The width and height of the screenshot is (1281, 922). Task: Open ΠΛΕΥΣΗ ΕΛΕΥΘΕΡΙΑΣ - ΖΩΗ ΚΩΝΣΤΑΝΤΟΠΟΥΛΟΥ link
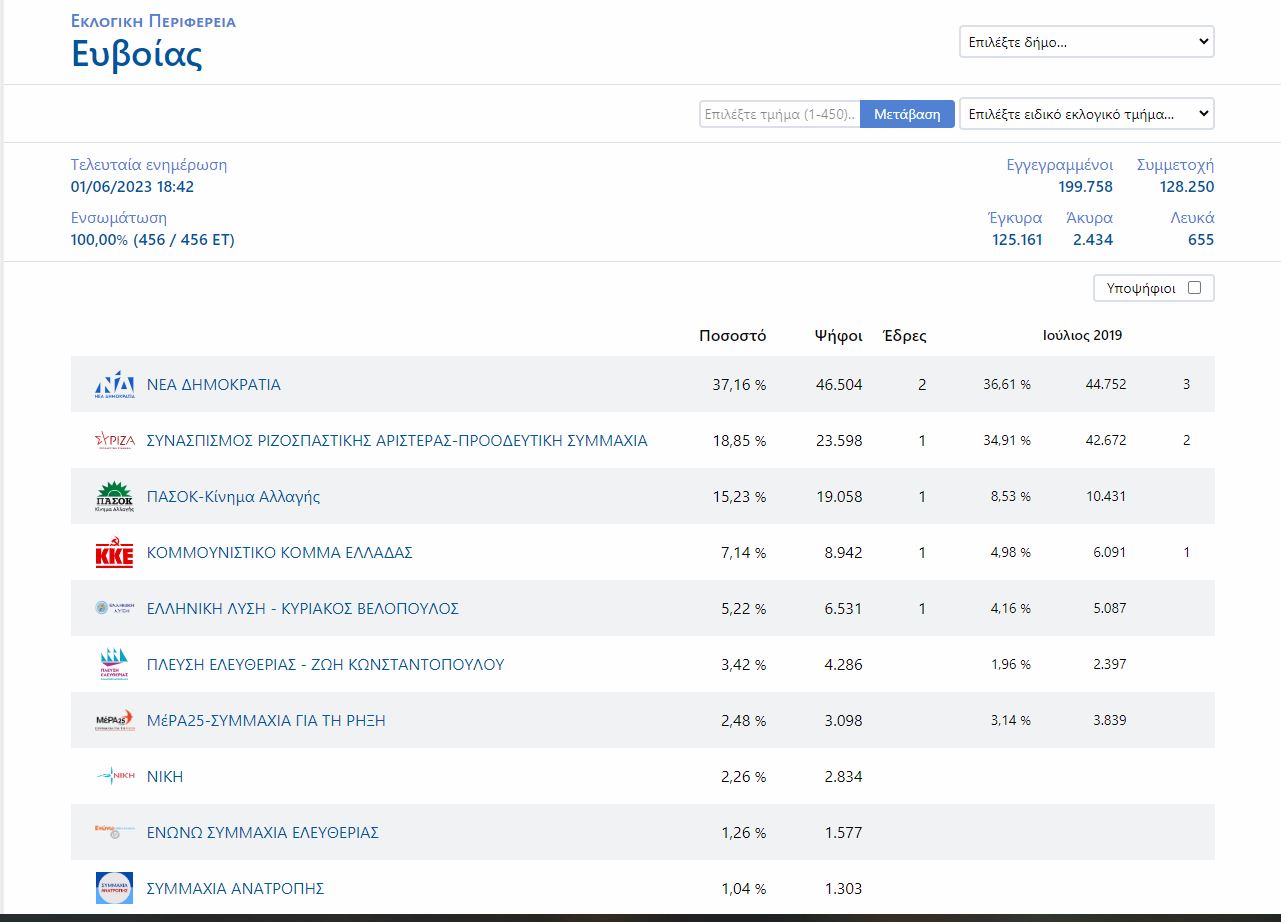[326, 665]
